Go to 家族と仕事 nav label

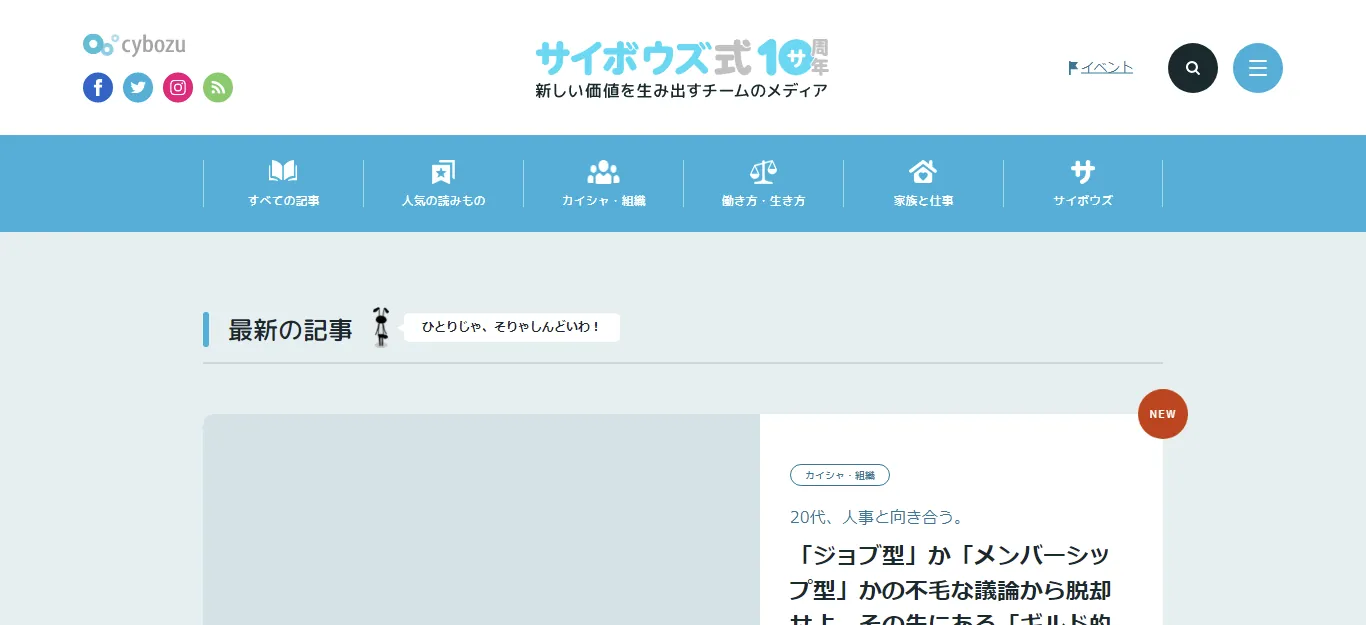pos(923,201)
